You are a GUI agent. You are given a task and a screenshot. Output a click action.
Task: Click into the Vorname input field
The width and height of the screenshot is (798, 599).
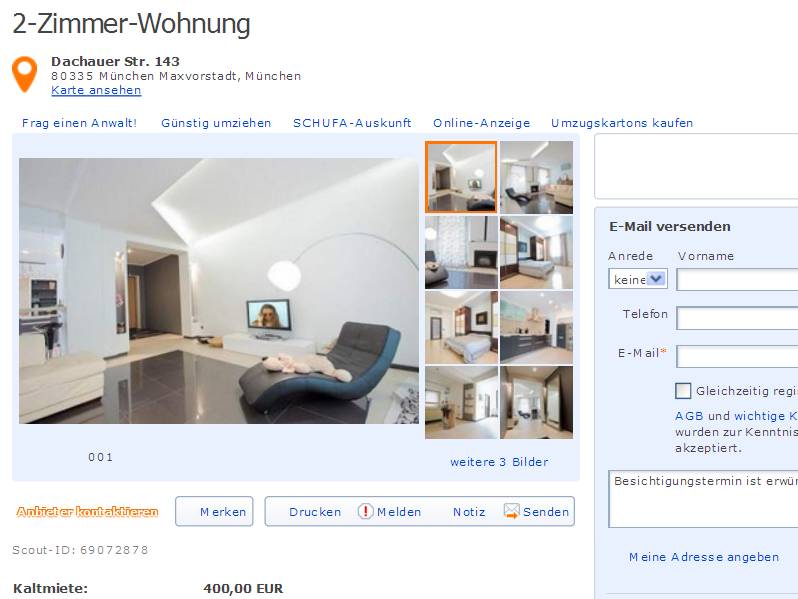tap(737, 280)
